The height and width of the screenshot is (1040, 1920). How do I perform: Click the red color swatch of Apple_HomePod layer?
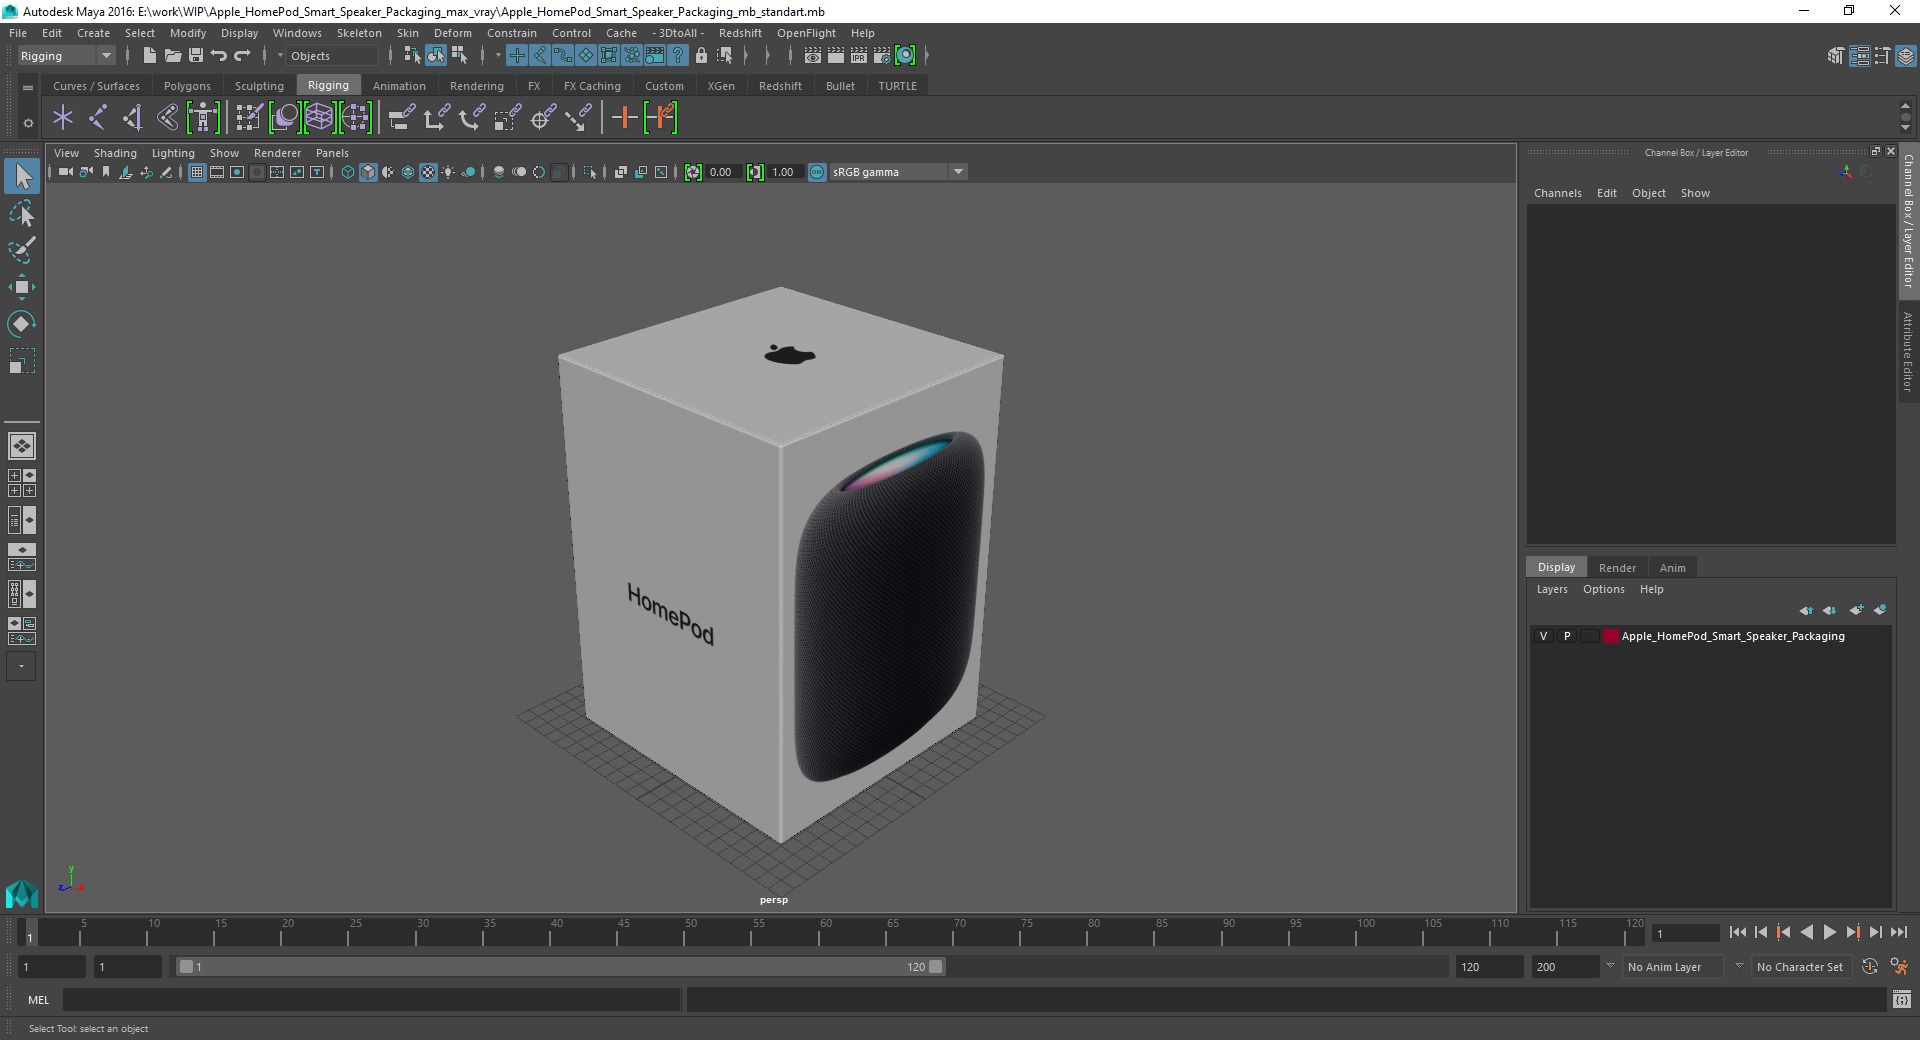tap(1610, 636)
